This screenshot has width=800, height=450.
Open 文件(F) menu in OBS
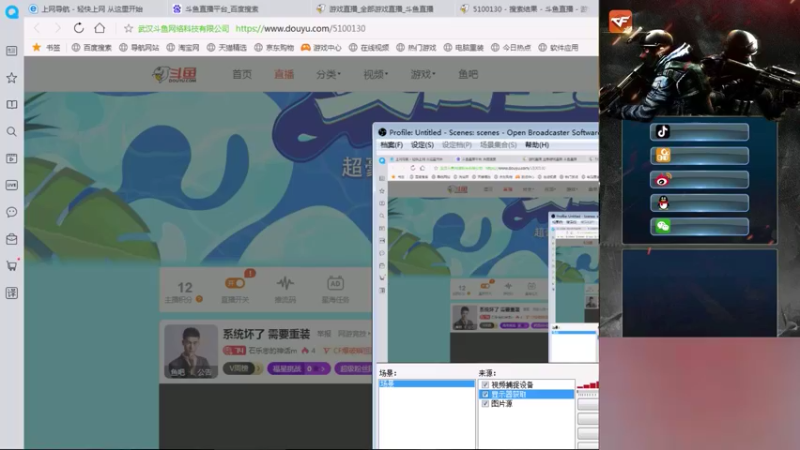(x=391, y=145)
